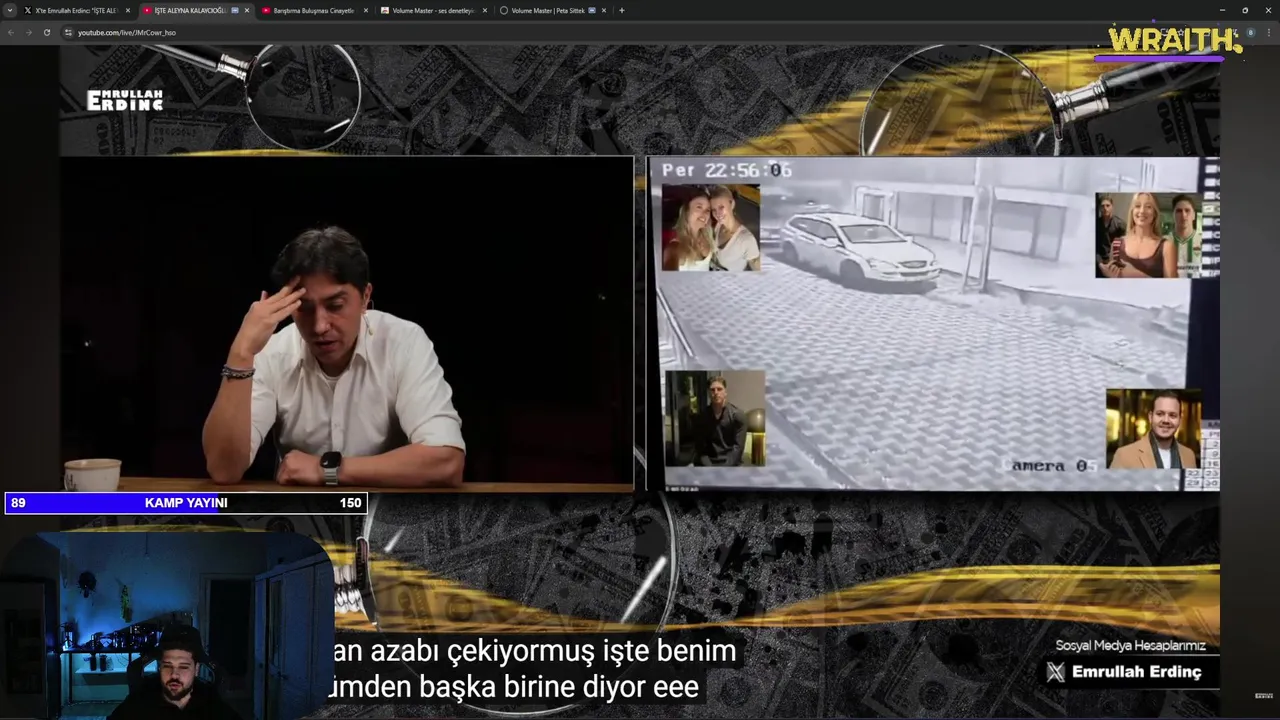
Task: Click the streamer webcam overlay
Action: (x=166, y=624)
